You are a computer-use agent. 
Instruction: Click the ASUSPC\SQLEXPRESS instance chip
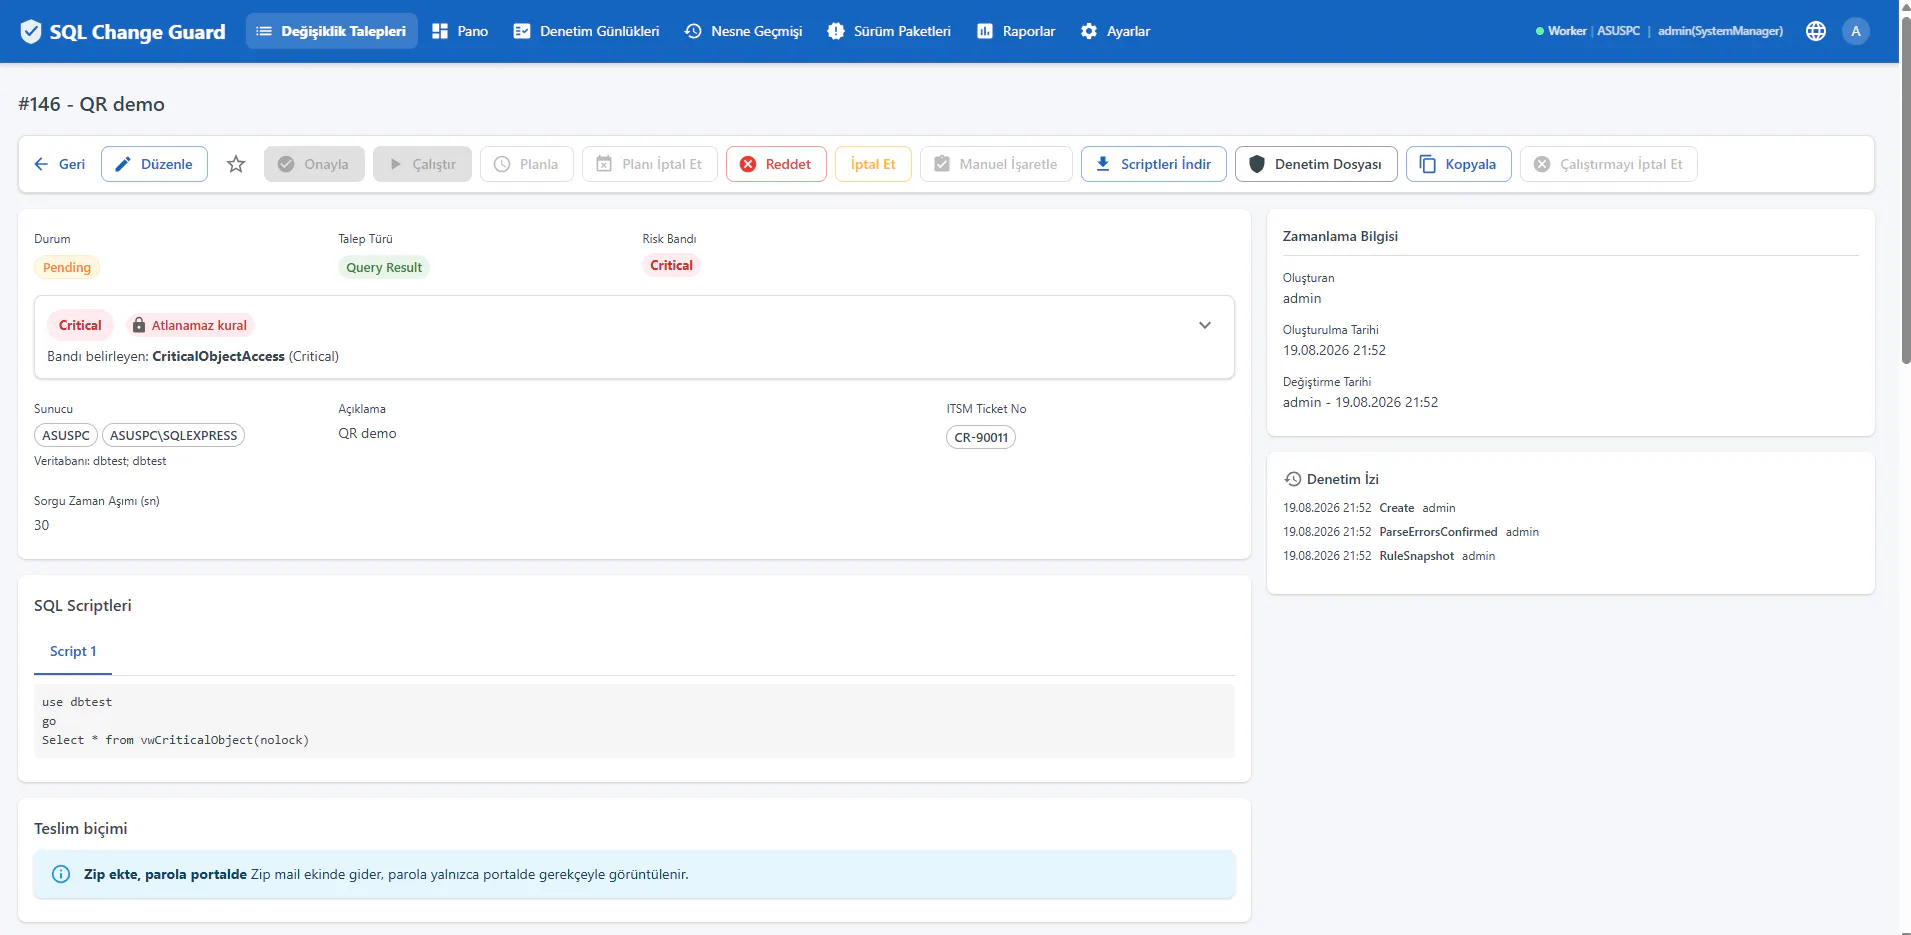tap(174, 435)
